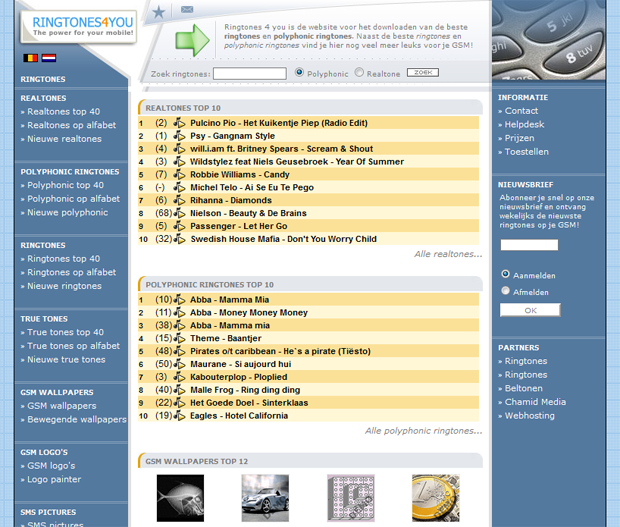Image resolution: width=620 pixels, height=527 pixels.
Task: Select the Belgian flag icon
Action: tap(30, 58)
